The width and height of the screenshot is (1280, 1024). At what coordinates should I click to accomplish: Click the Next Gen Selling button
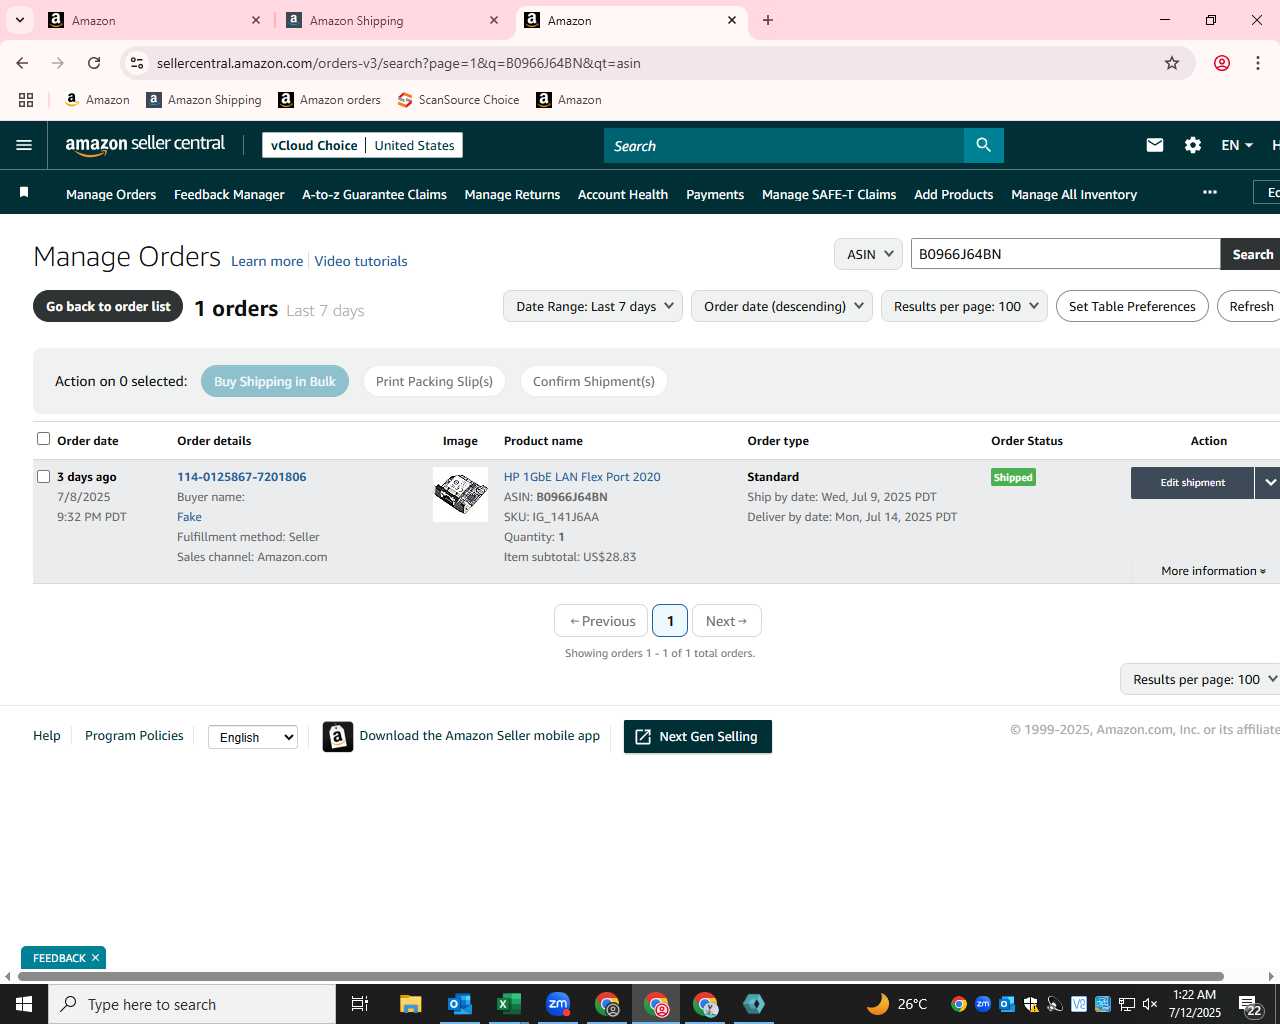coord(698,736)
